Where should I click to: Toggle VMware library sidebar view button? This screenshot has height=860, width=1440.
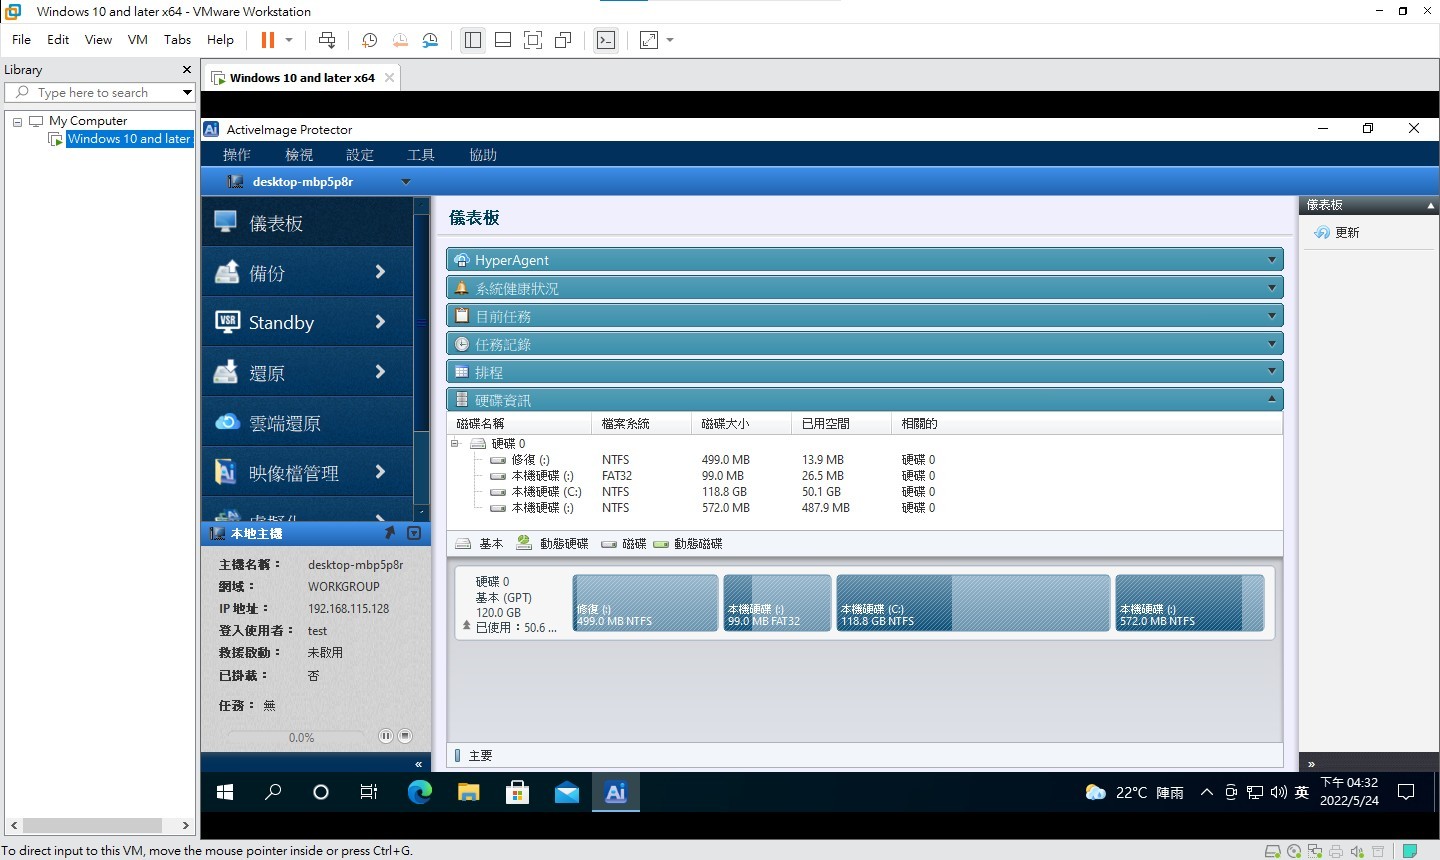pos(473,40)
